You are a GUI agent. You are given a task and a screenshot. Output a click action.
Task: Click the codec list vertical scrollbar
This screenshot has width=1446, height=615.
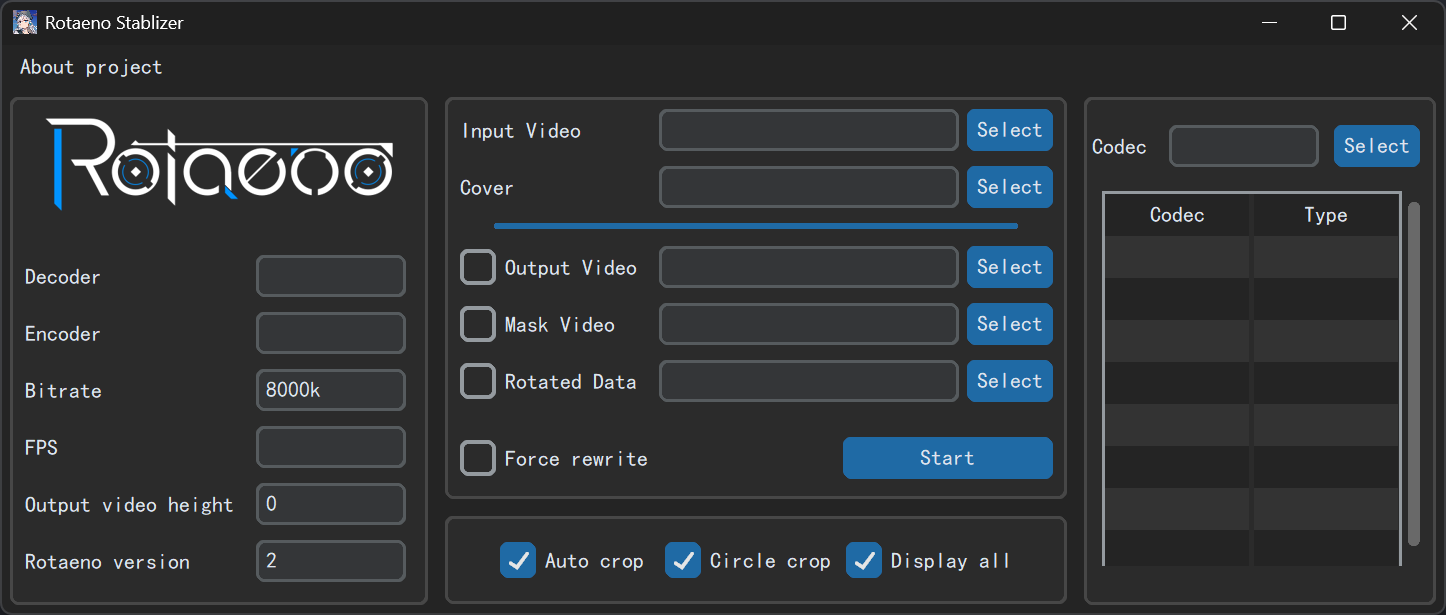(x=1414, y=374)
